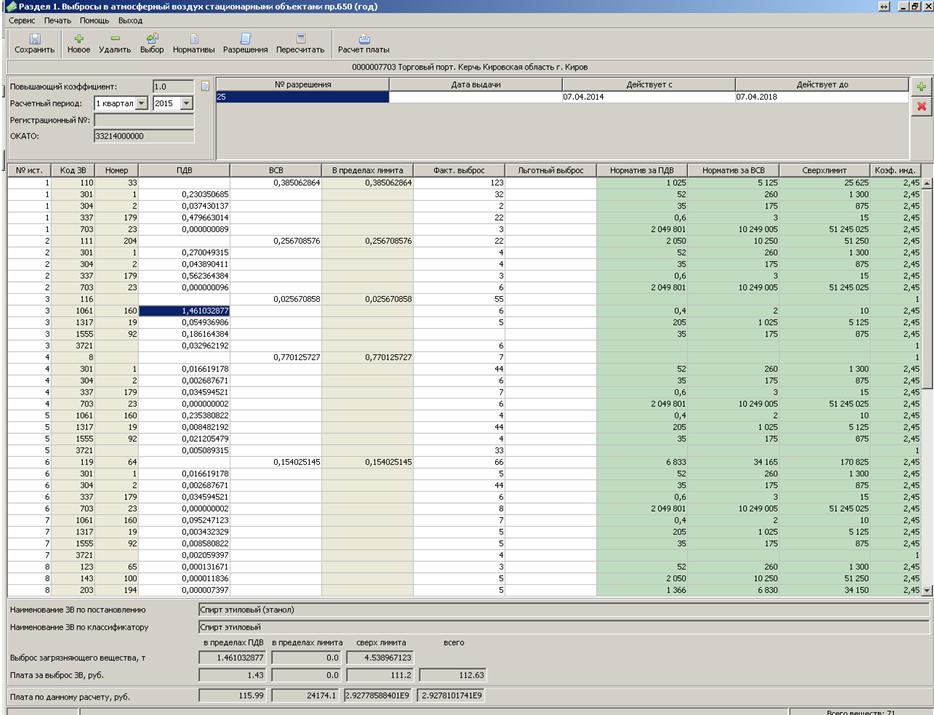Click the note icon beside Повышающий коэффициент

coord(205,86)
